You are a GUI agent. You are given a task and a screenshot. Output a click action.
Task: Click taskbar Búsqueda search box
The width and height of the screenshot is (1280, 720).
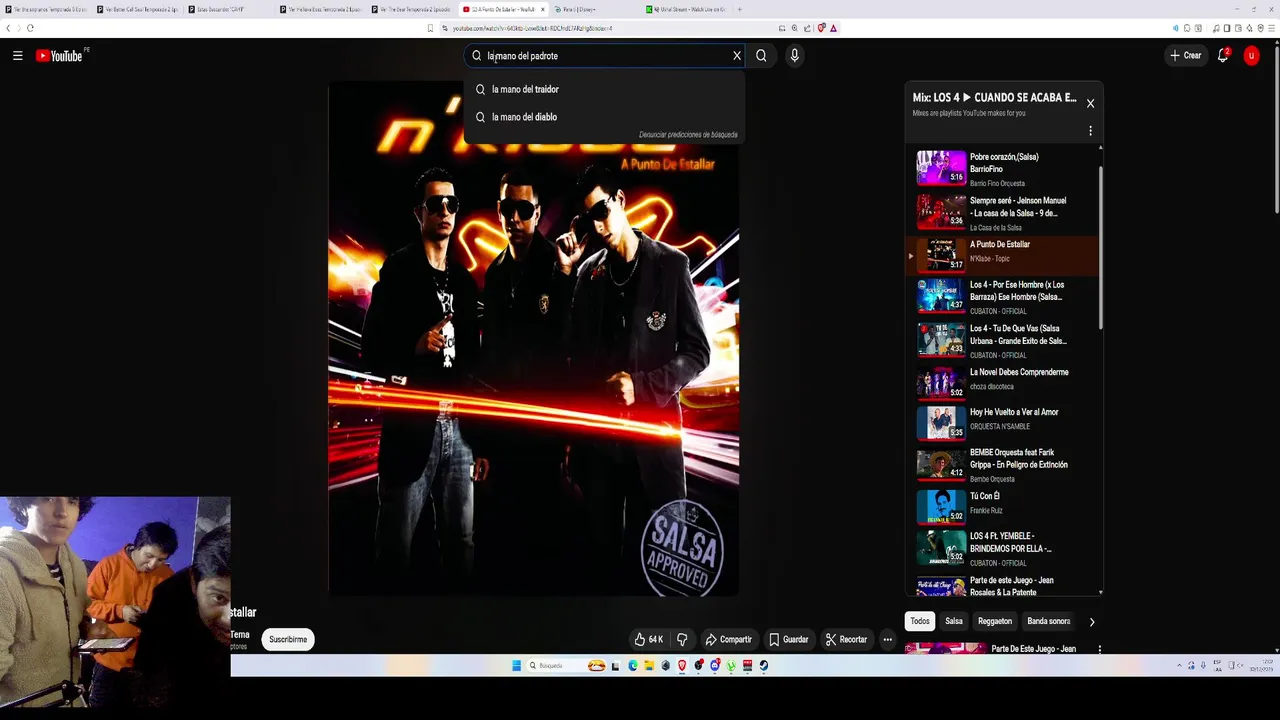click(565, 666)
